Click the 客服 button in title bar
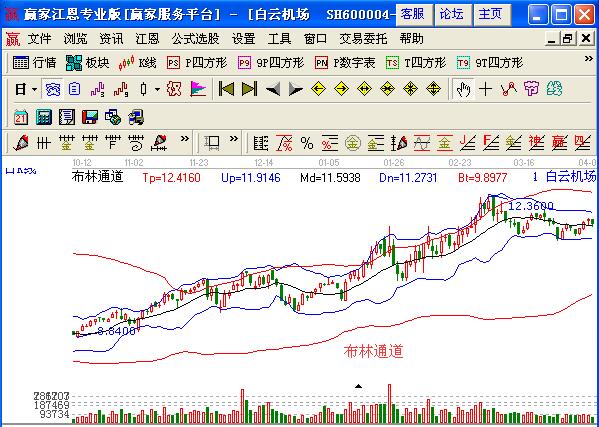The image size is (599, 427). (x=414, y=15)
